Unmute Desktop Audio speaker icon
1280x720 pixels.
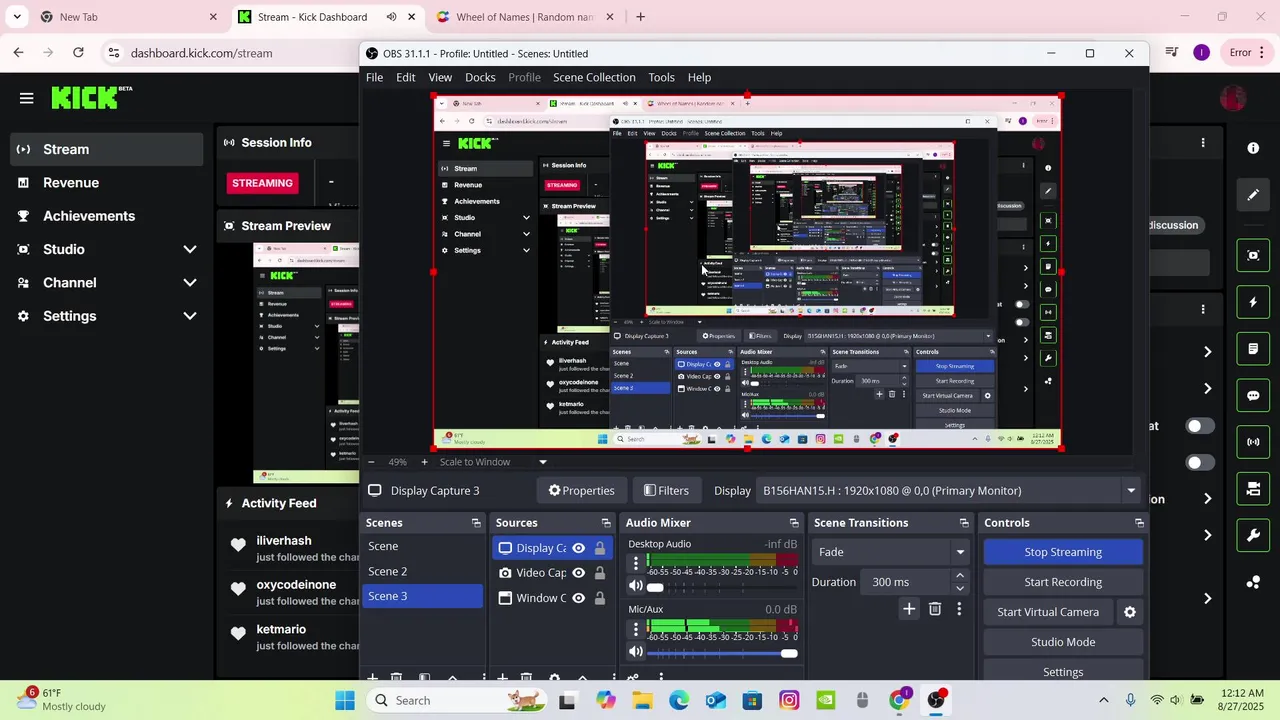[x=635, y=586]
